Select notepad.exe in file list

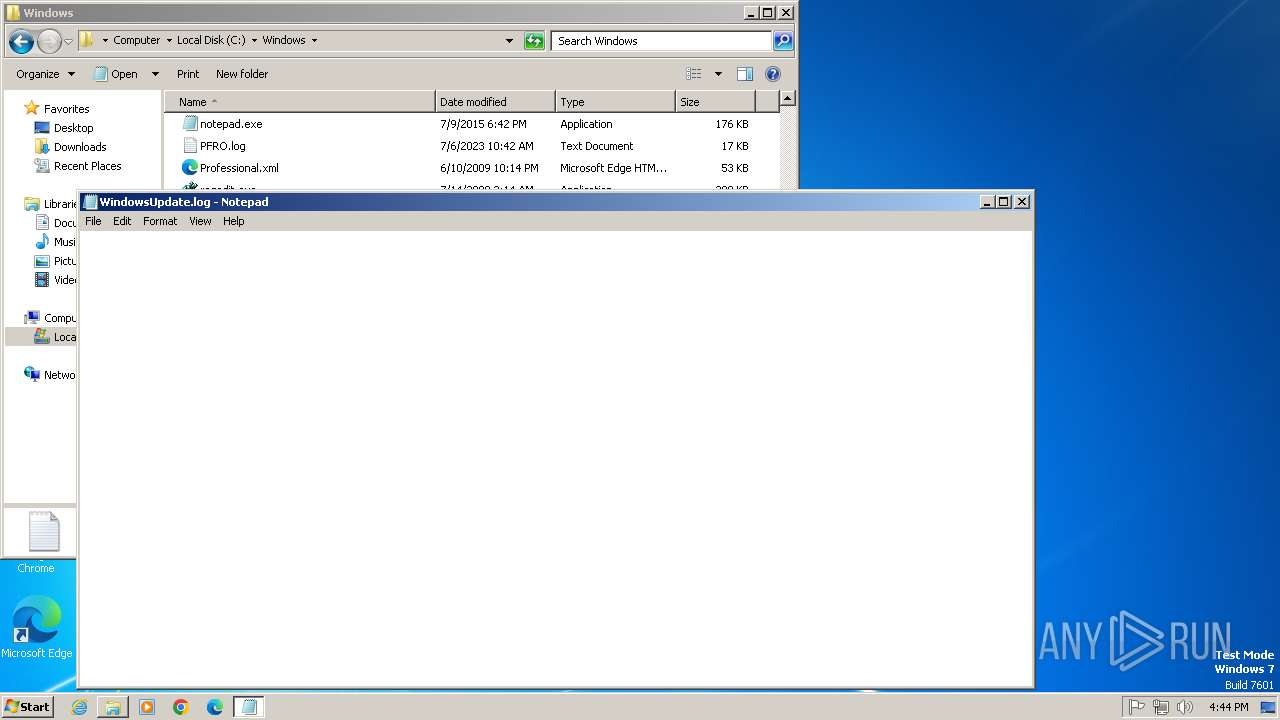click(231, 124)
